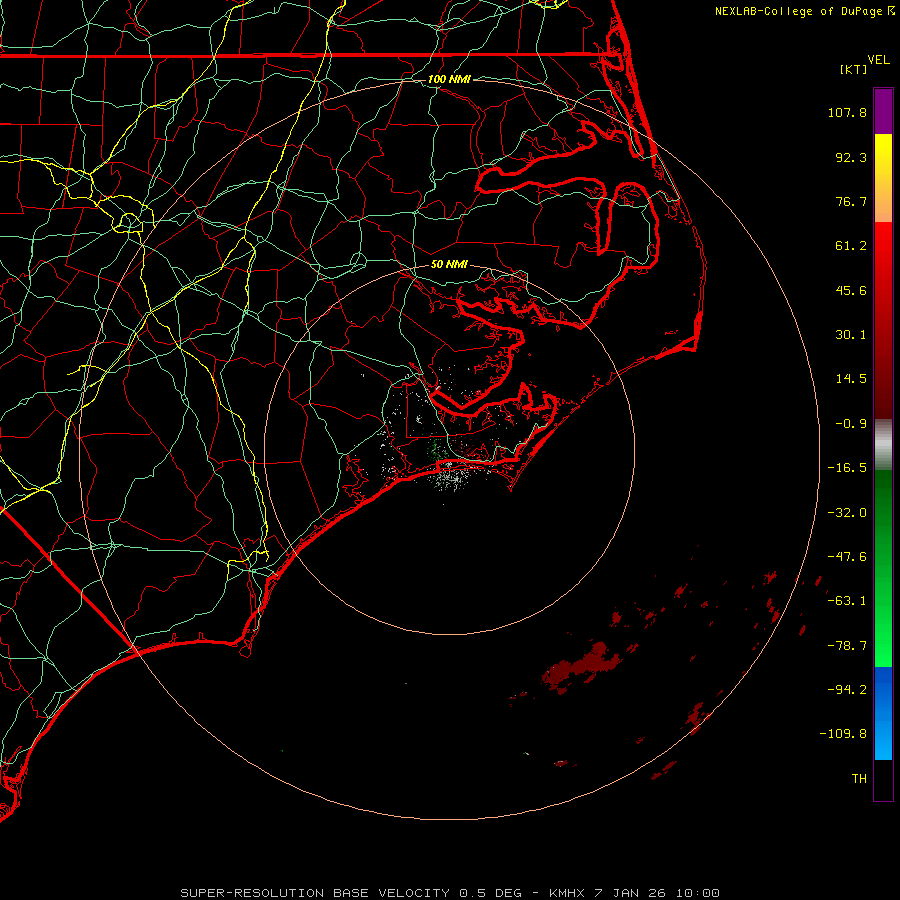Select the 76.7 scale value
900x900 pixels.
click(851, 201)
